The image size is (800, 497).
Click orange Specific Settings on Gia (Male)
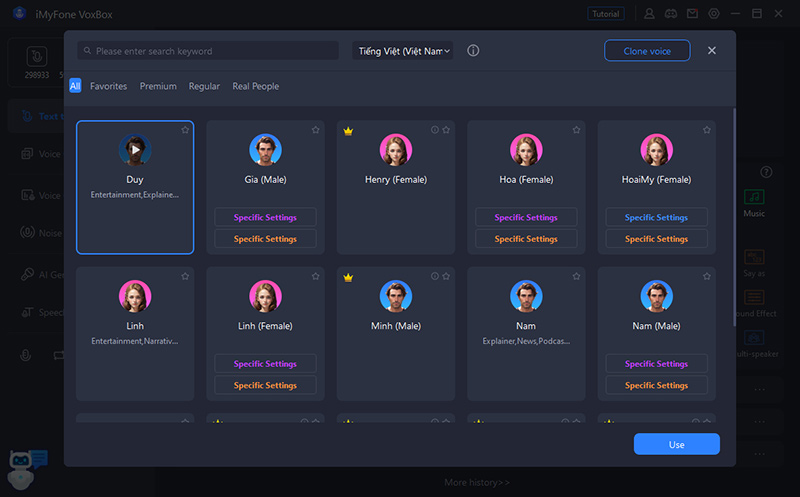[265, 239]
